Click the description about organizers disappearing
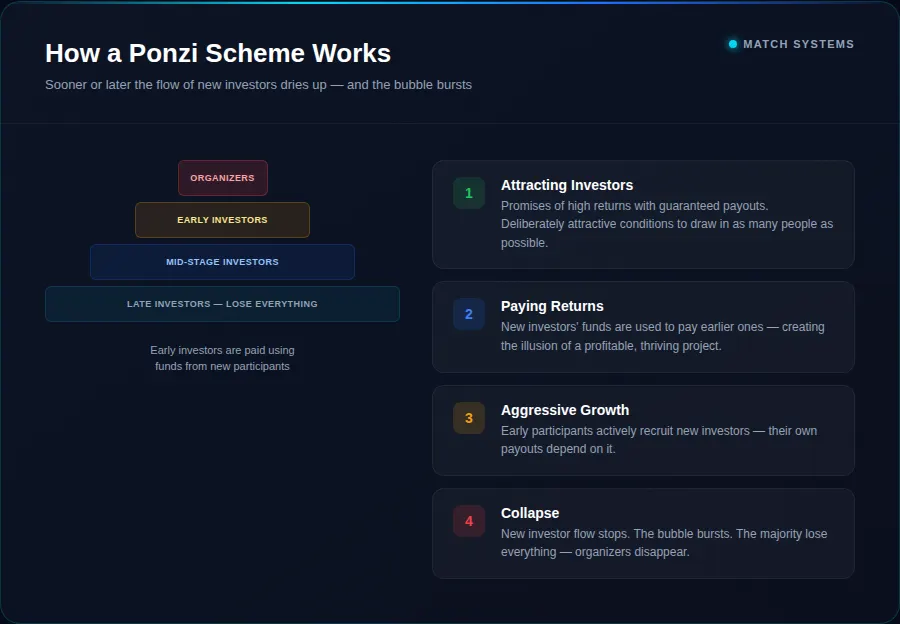 pyautogui.click(x=664, y=543)
